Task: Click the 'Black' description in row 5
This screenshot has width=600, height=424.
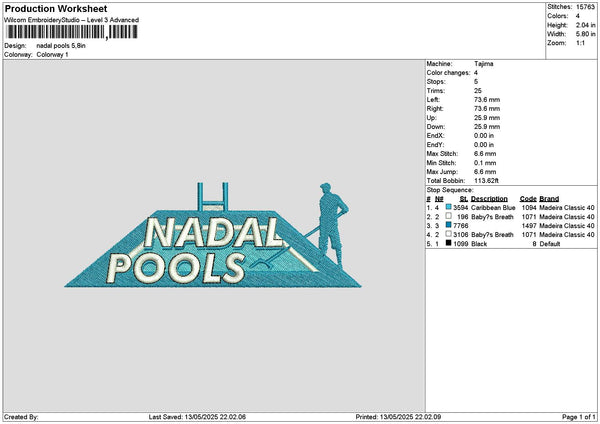Action: click(x=479, y=244)
